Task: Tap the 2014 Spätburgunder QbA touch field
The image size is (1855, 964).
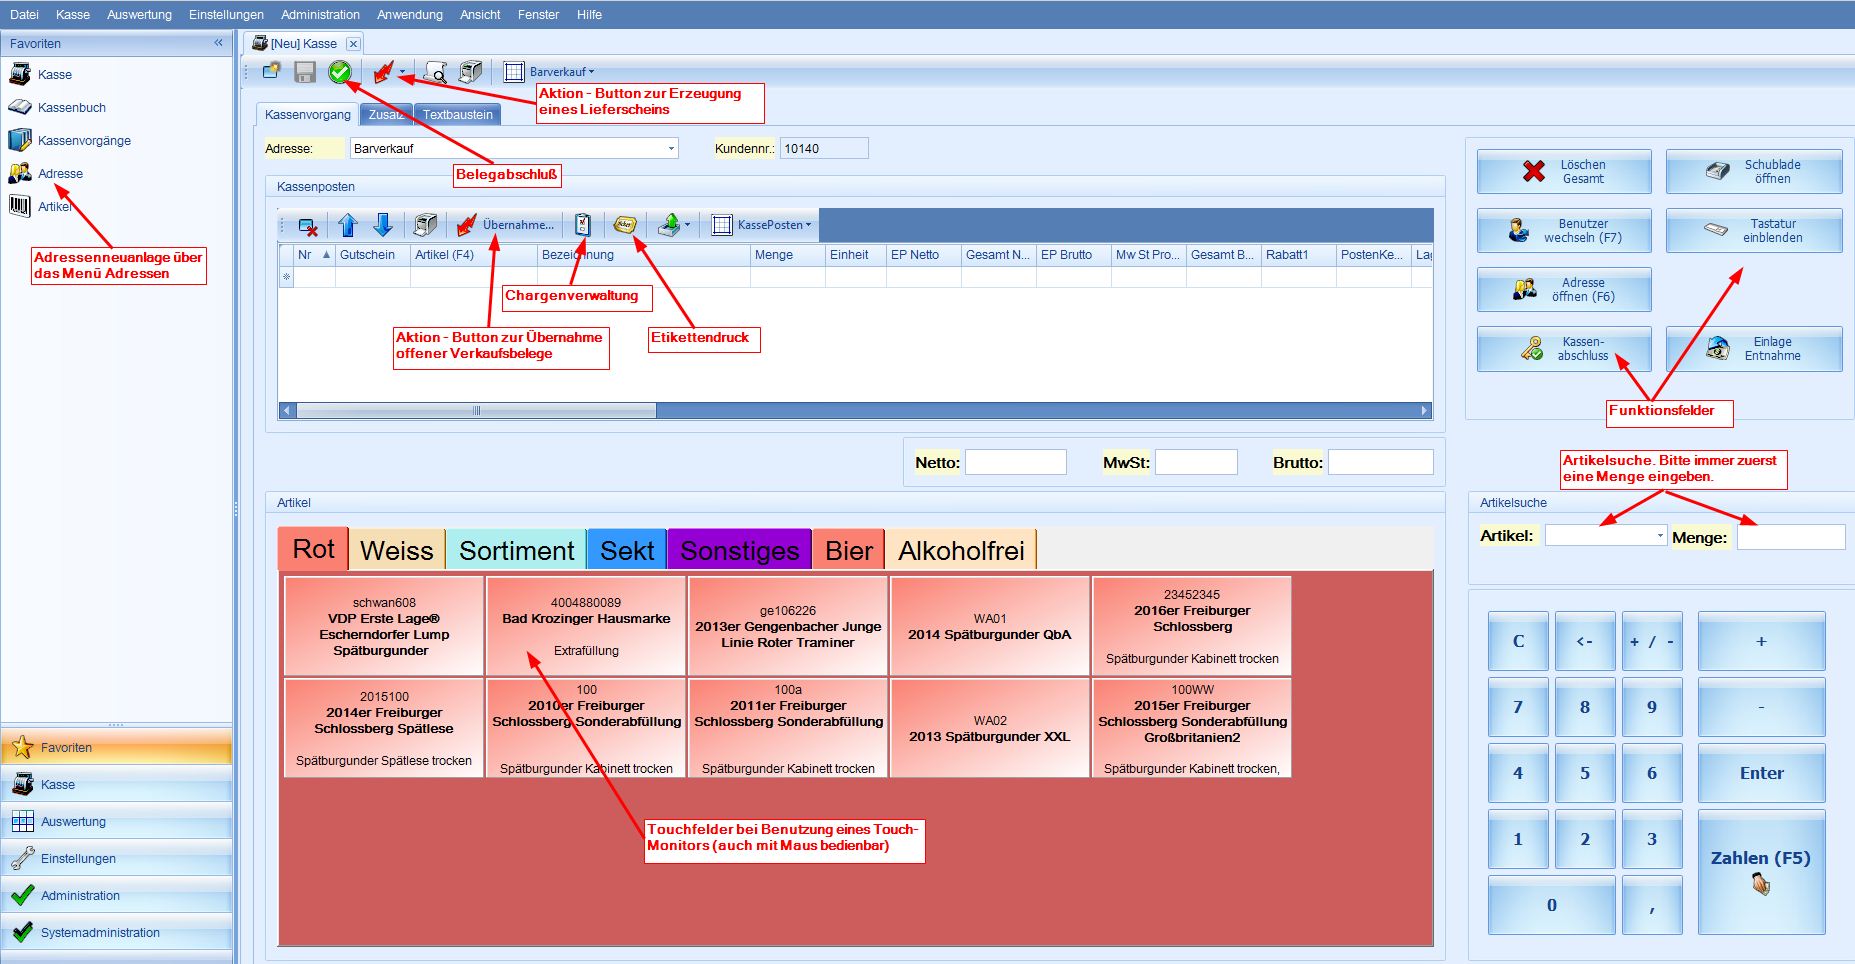Action: click(x=989, y=626)
